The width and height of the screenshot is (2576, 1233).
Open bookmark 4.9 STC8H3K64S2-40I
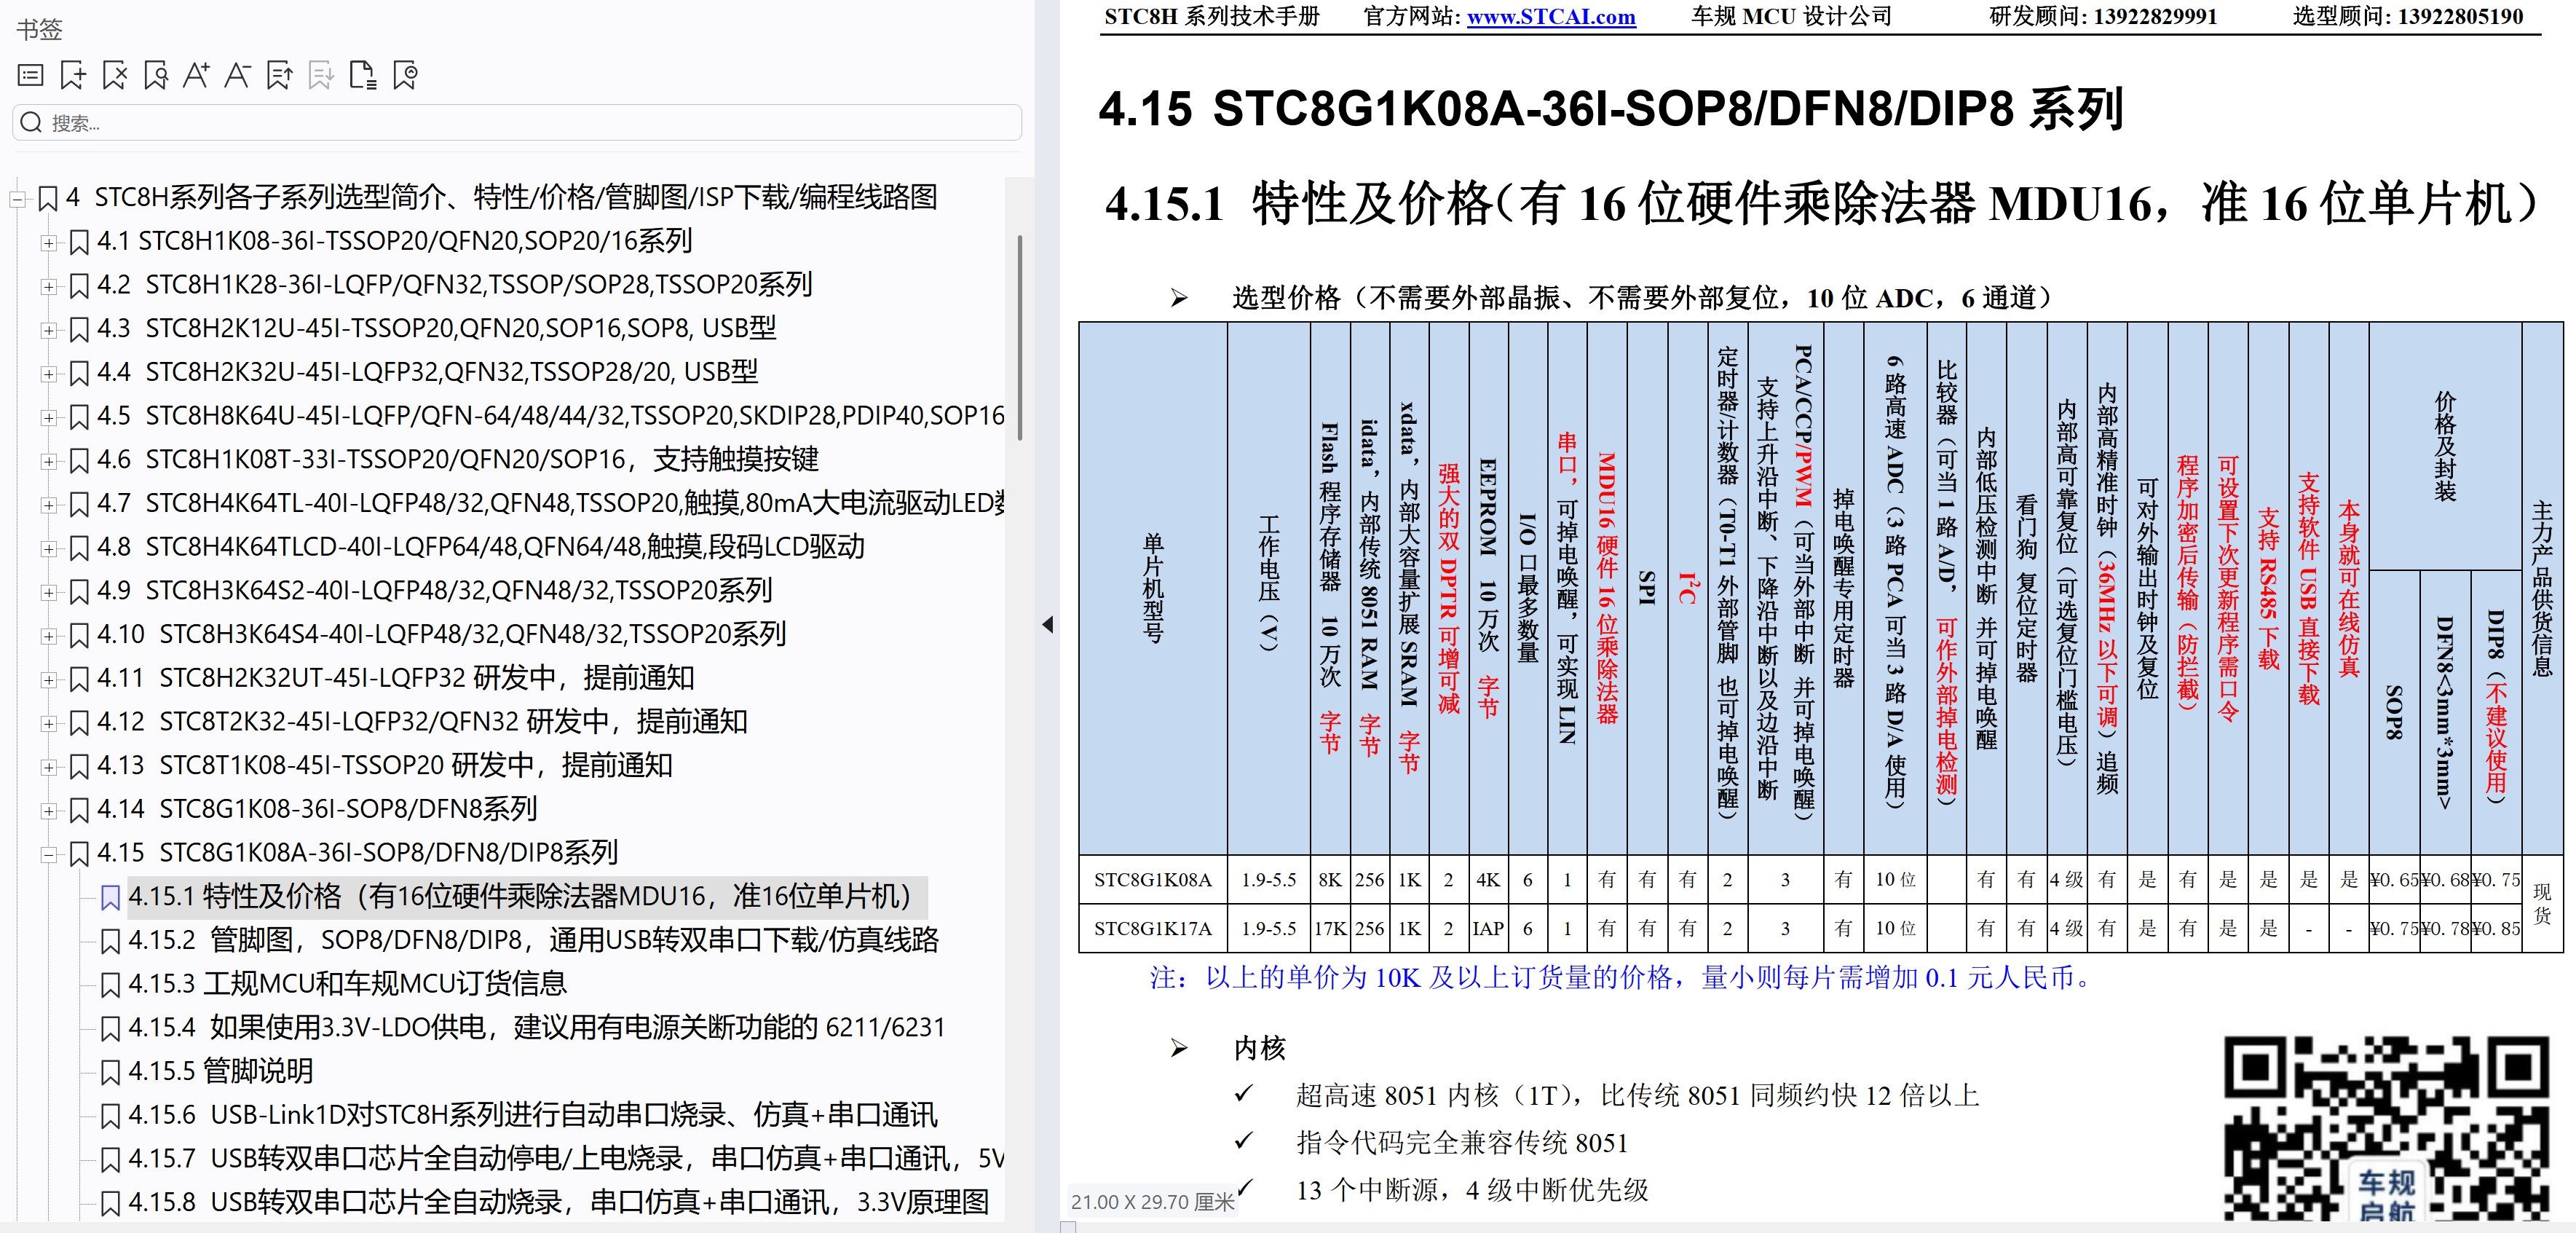(x=434, y=591)
